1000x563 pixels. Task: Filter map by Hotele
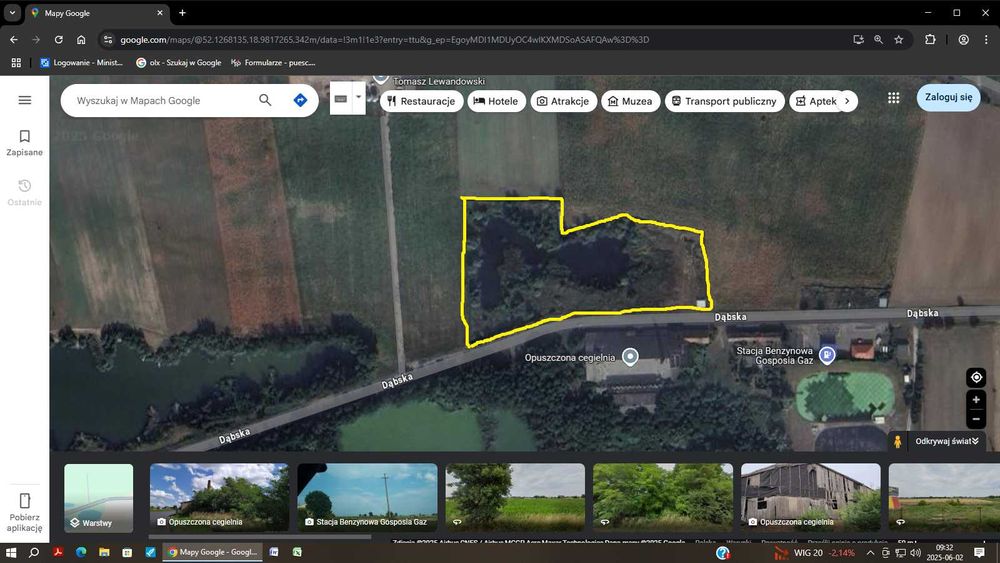pyautogui.click(x=496, y=101)
